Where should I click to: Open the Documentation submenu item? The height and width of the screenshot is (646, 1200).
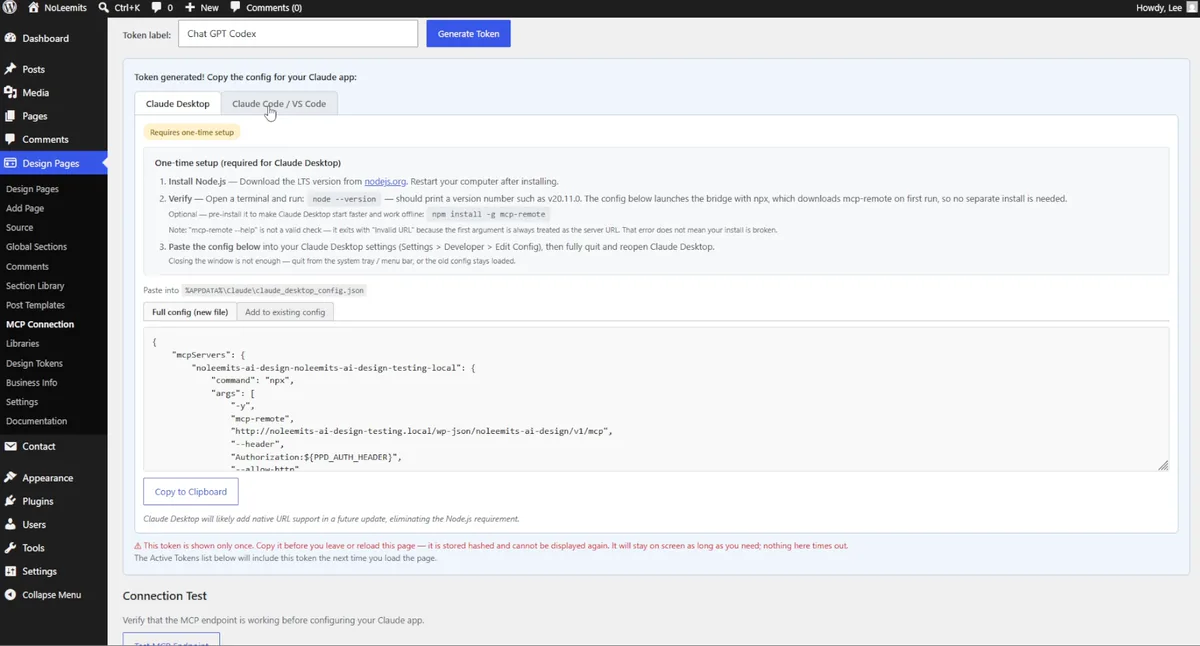pyautogui.click(x=36, y=421)
